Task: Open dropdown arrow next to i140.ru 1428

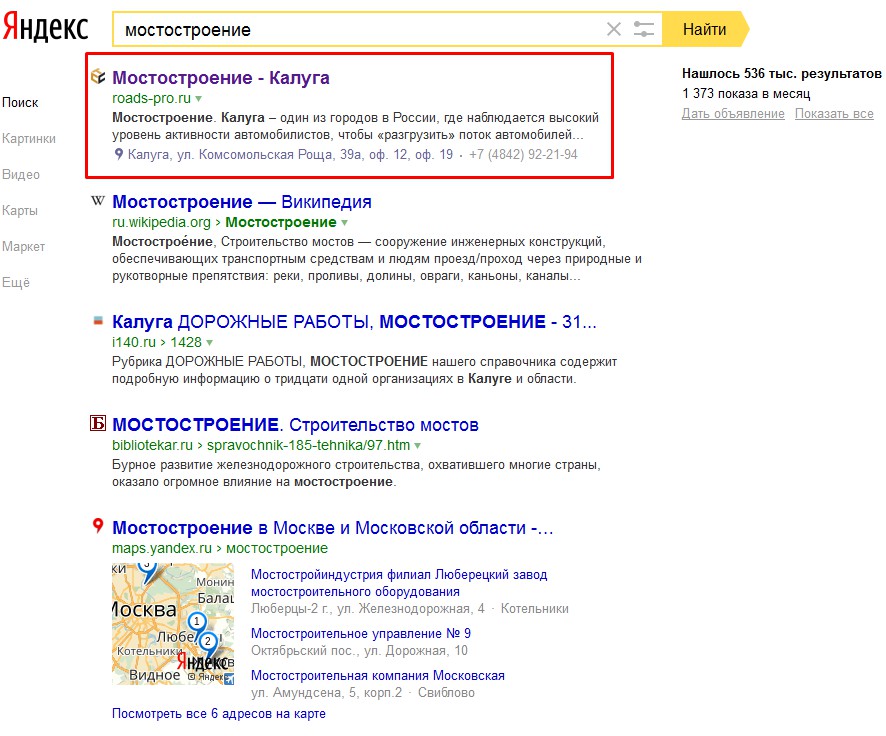Action: (x=210, y=343)
